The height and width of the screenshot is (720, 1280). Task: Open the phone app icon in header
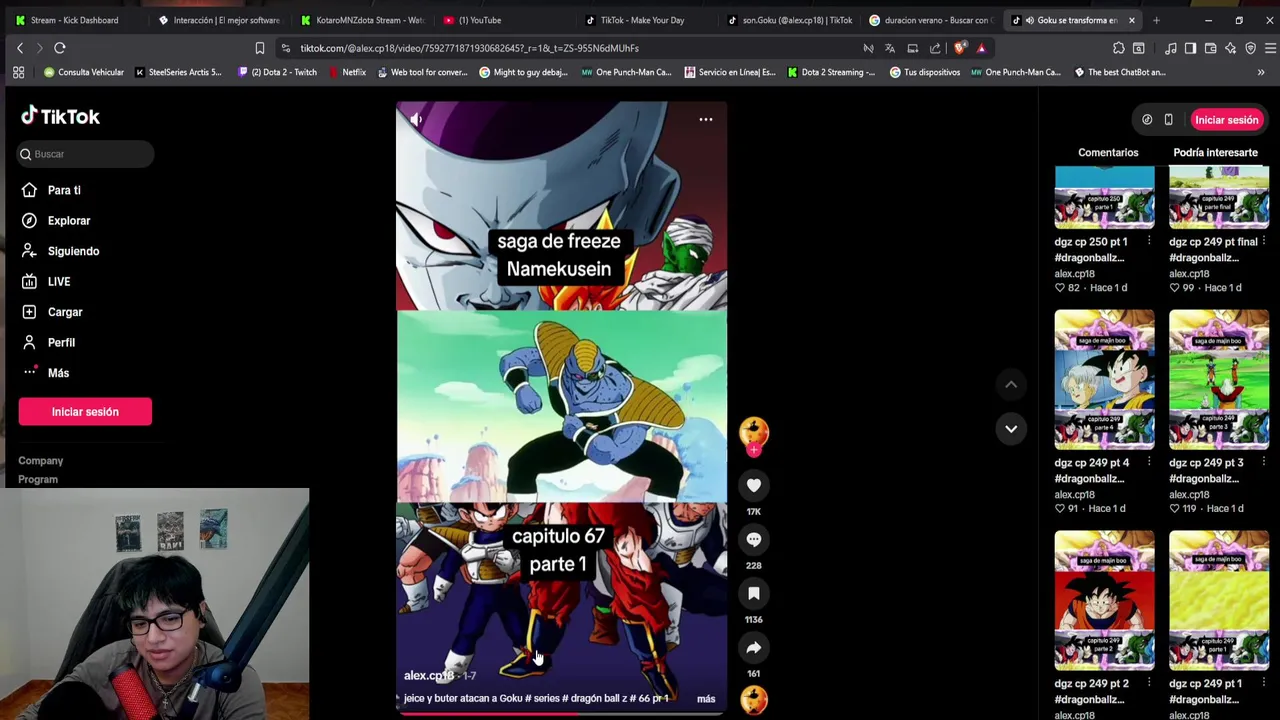tap(1168, 120)
